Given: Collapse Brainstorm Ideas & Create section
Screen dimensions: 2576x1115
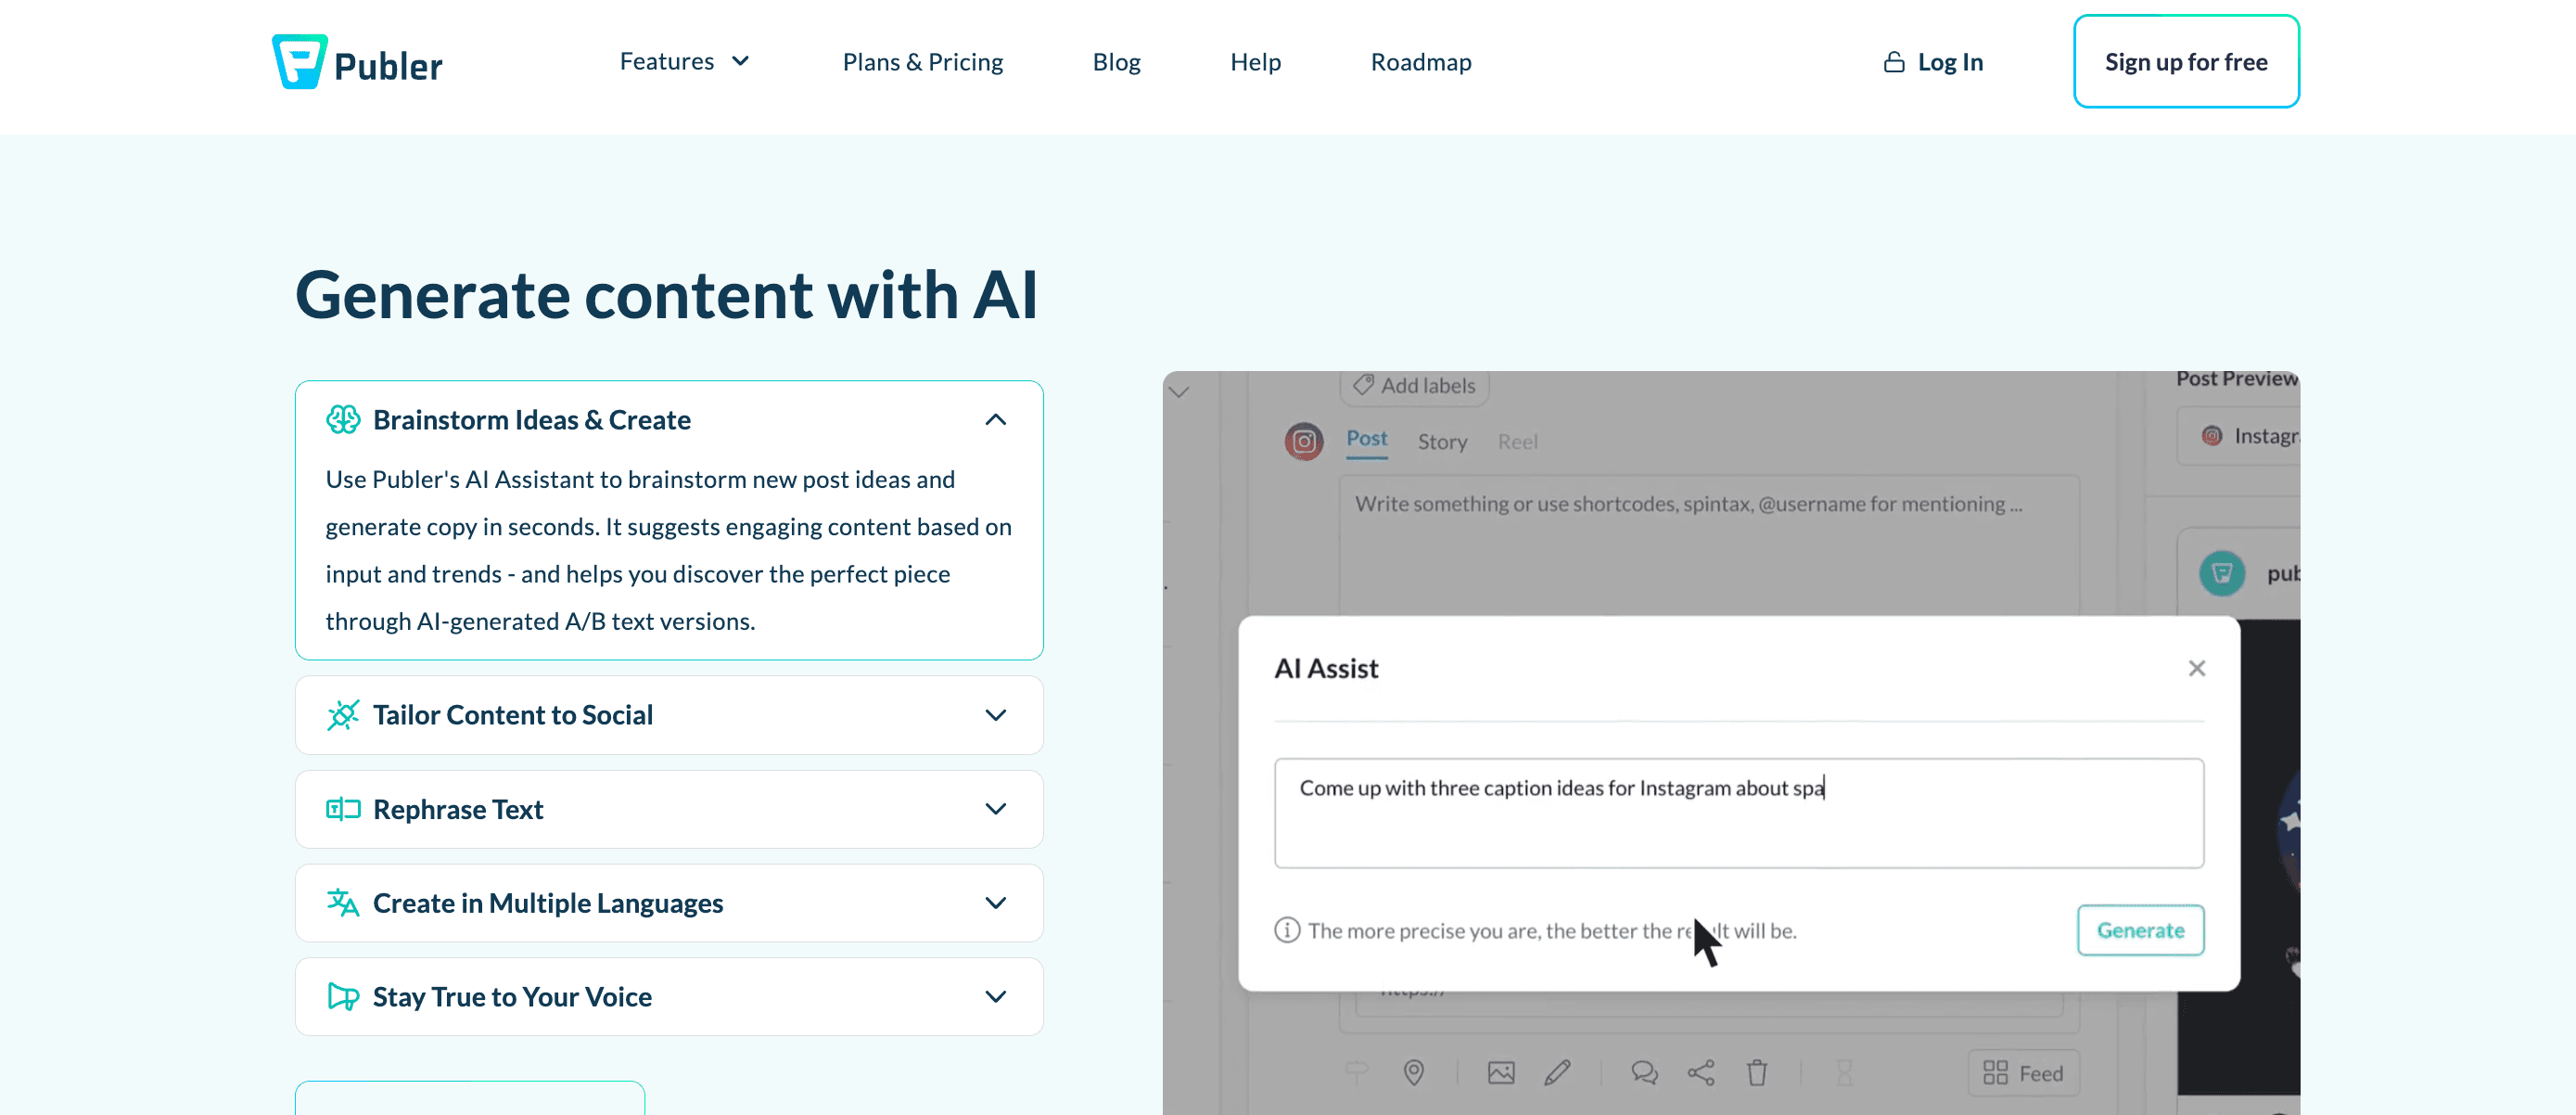Looking at the screenshot, I should (995, 419).
